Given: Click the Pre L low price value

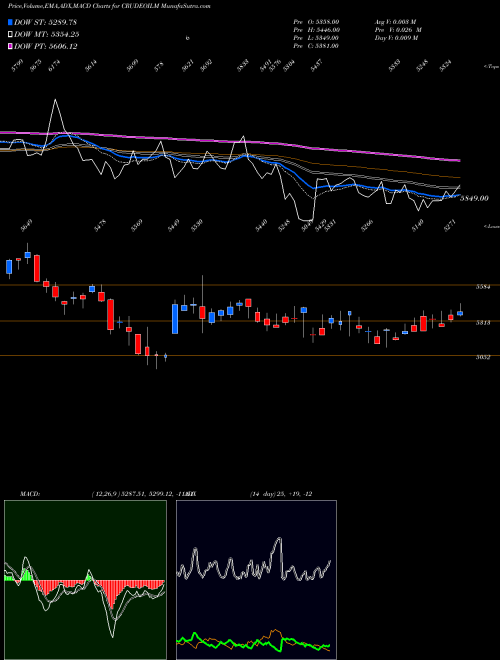Looking at the screenshot, I should pyautogui.click(x=327, y=38).
